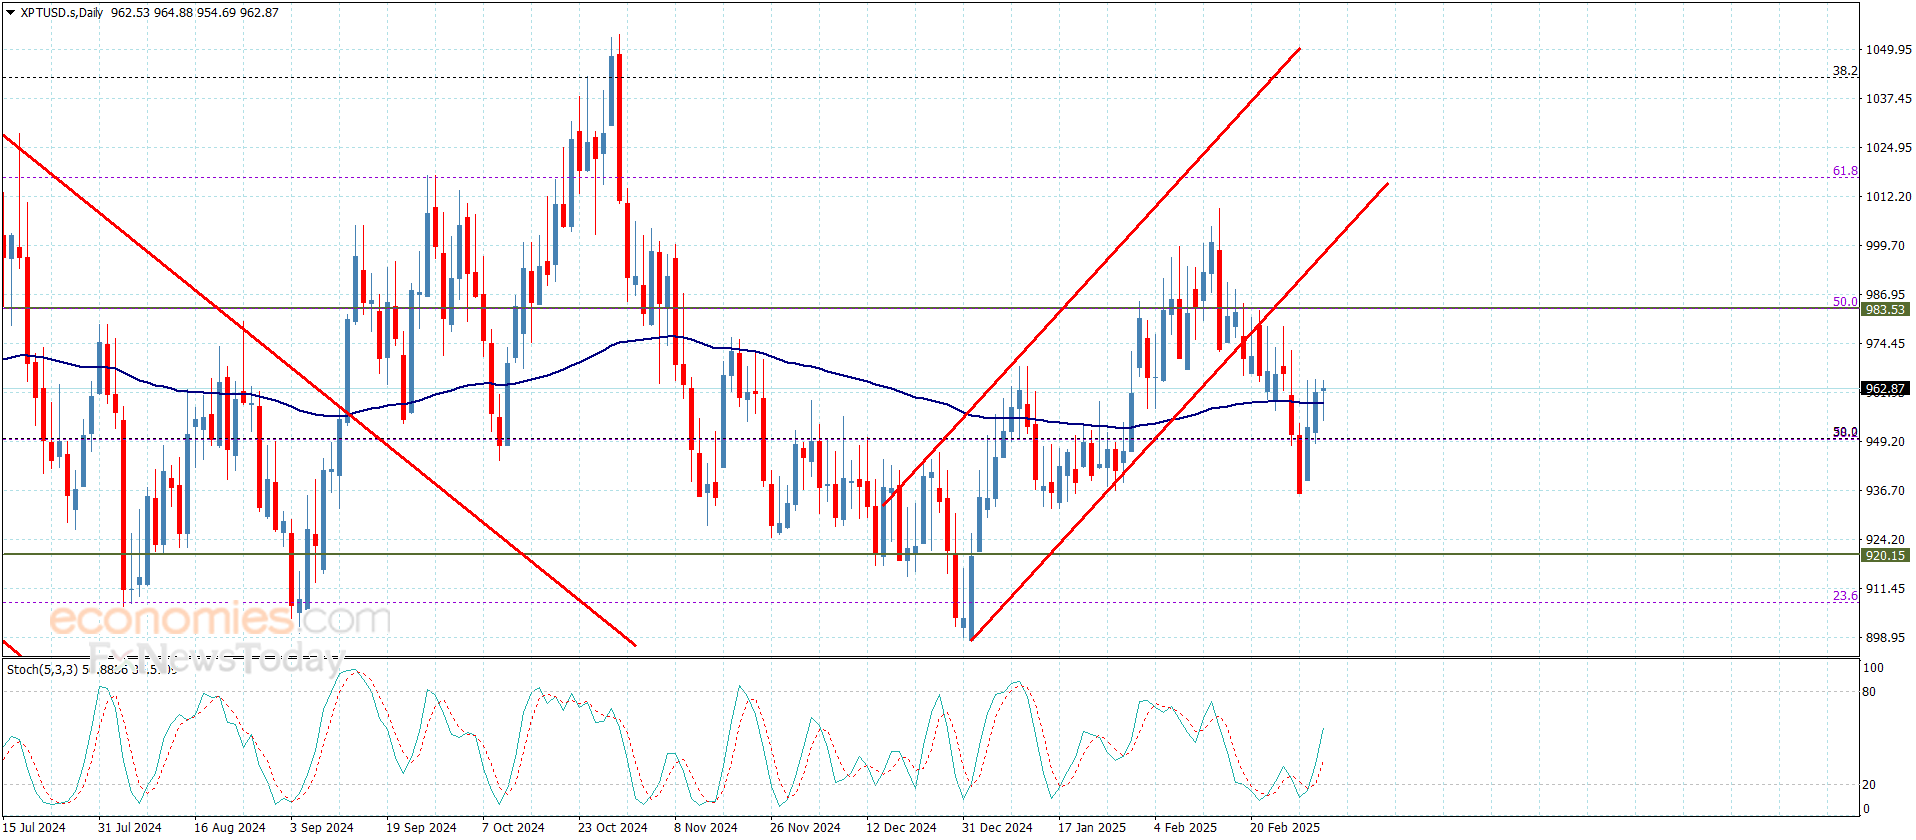Click the 1012.20 price axis label
Screen dimensions: 1916x840
1888,197
